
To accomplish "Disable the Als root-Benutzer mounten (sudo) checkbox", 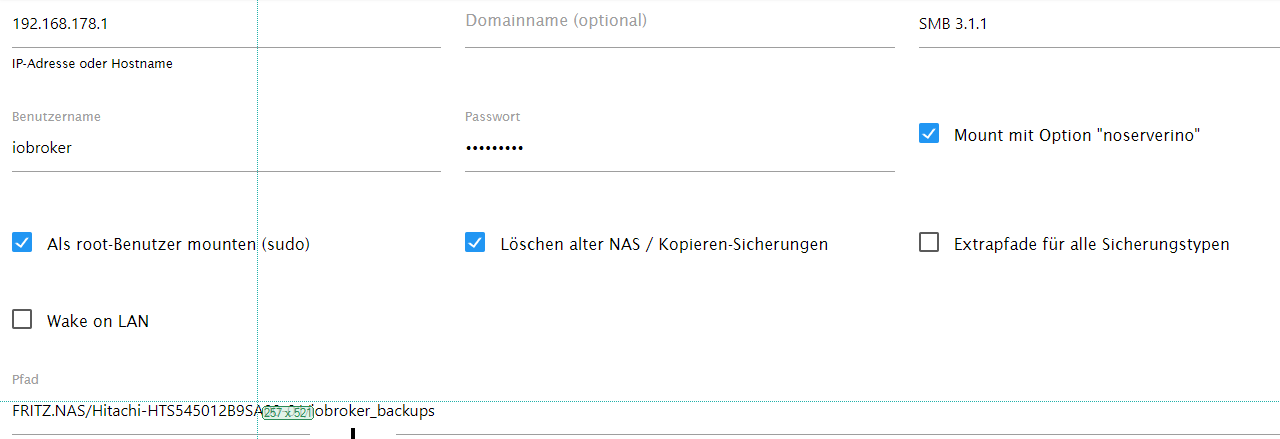I will click(22, 242).
